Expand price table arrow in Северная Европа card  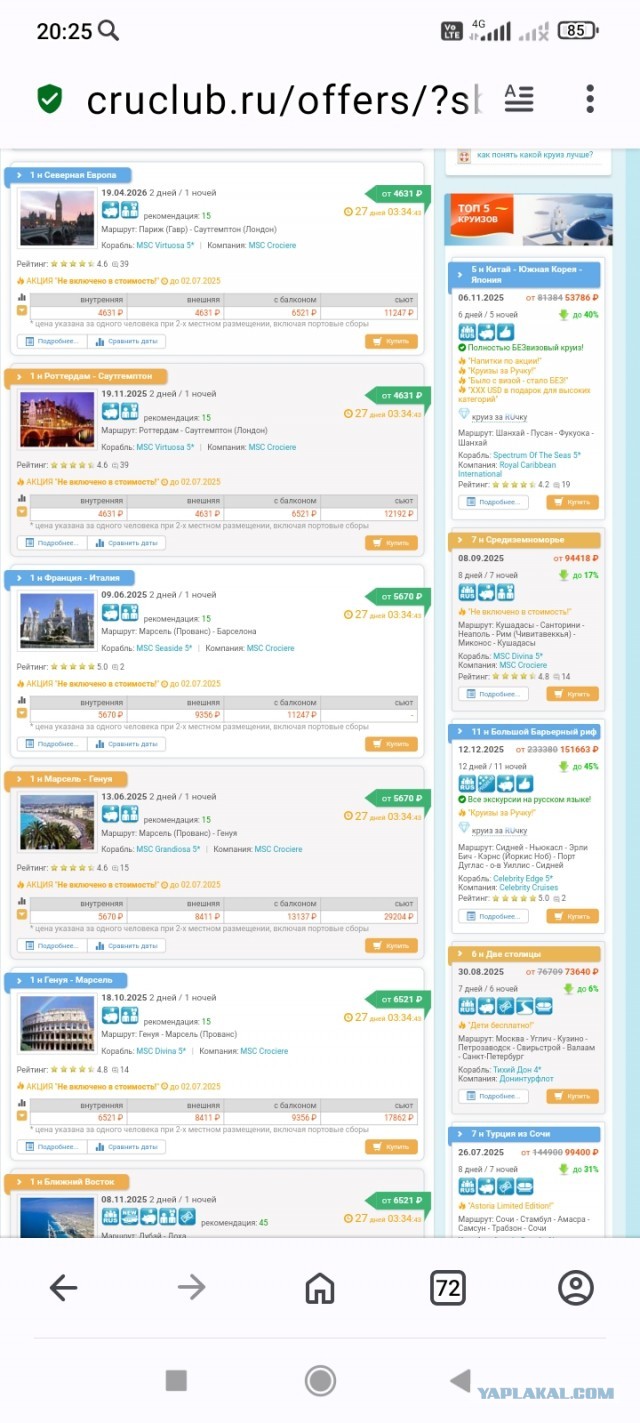(22, 311)
